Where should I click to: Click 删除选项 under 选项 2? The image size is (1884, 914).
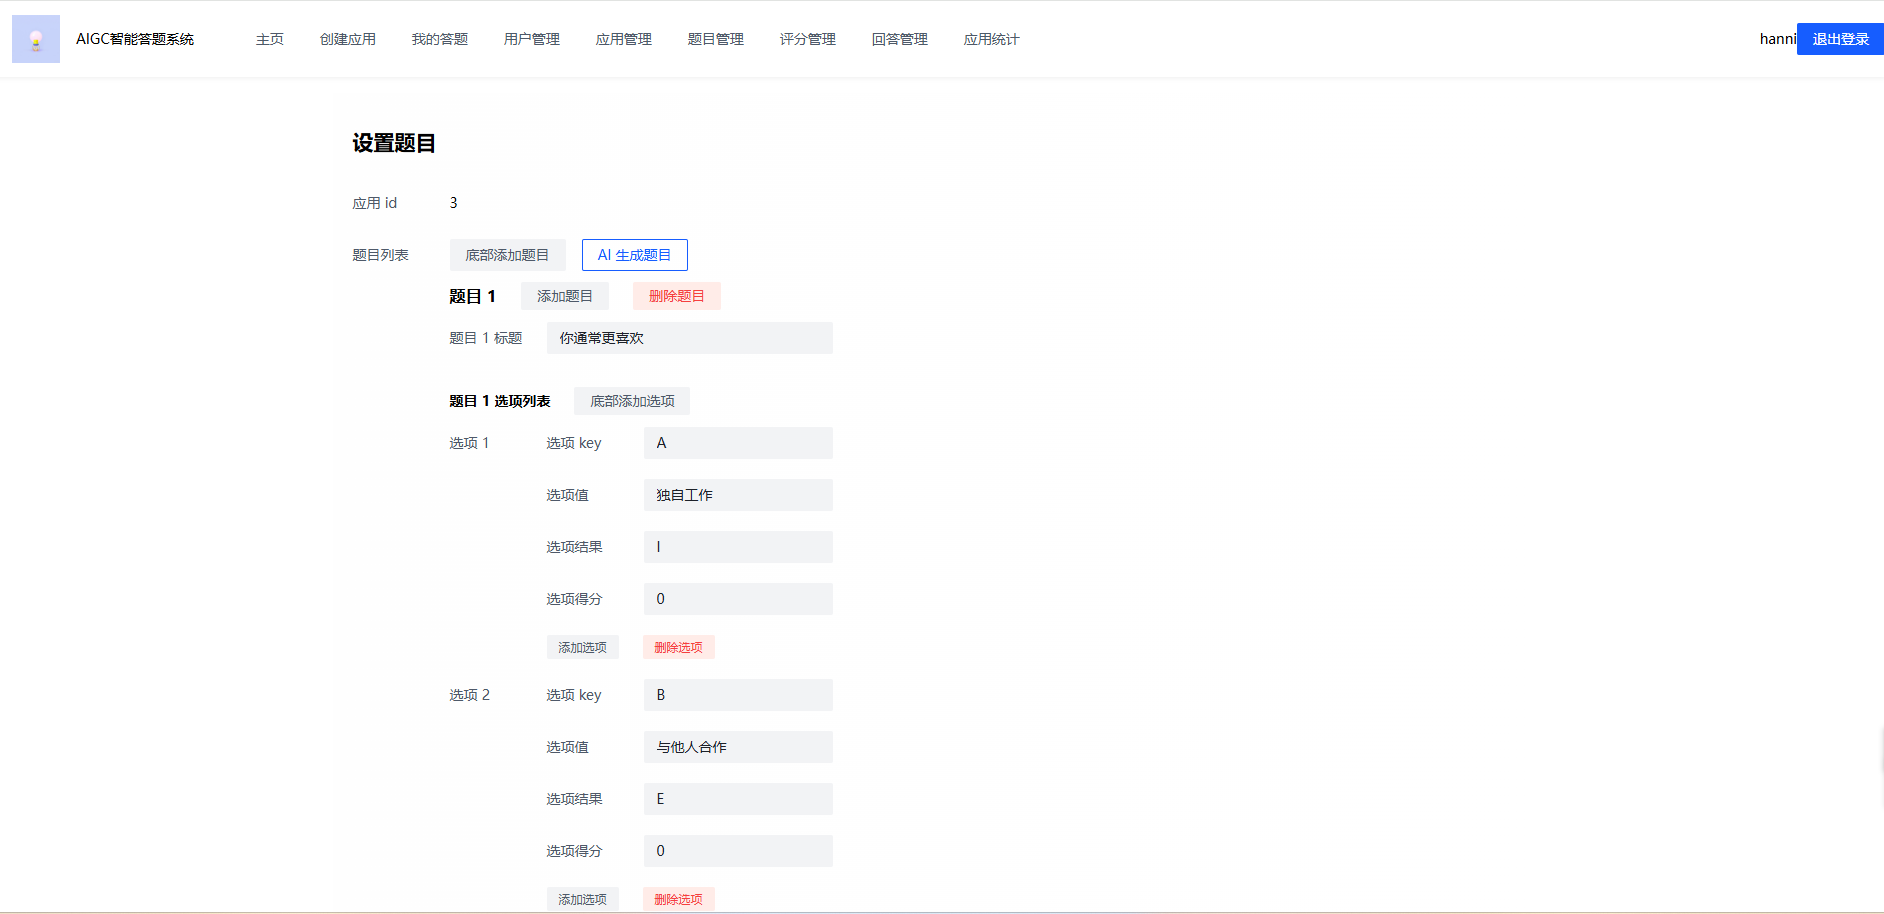coord(679,899)
